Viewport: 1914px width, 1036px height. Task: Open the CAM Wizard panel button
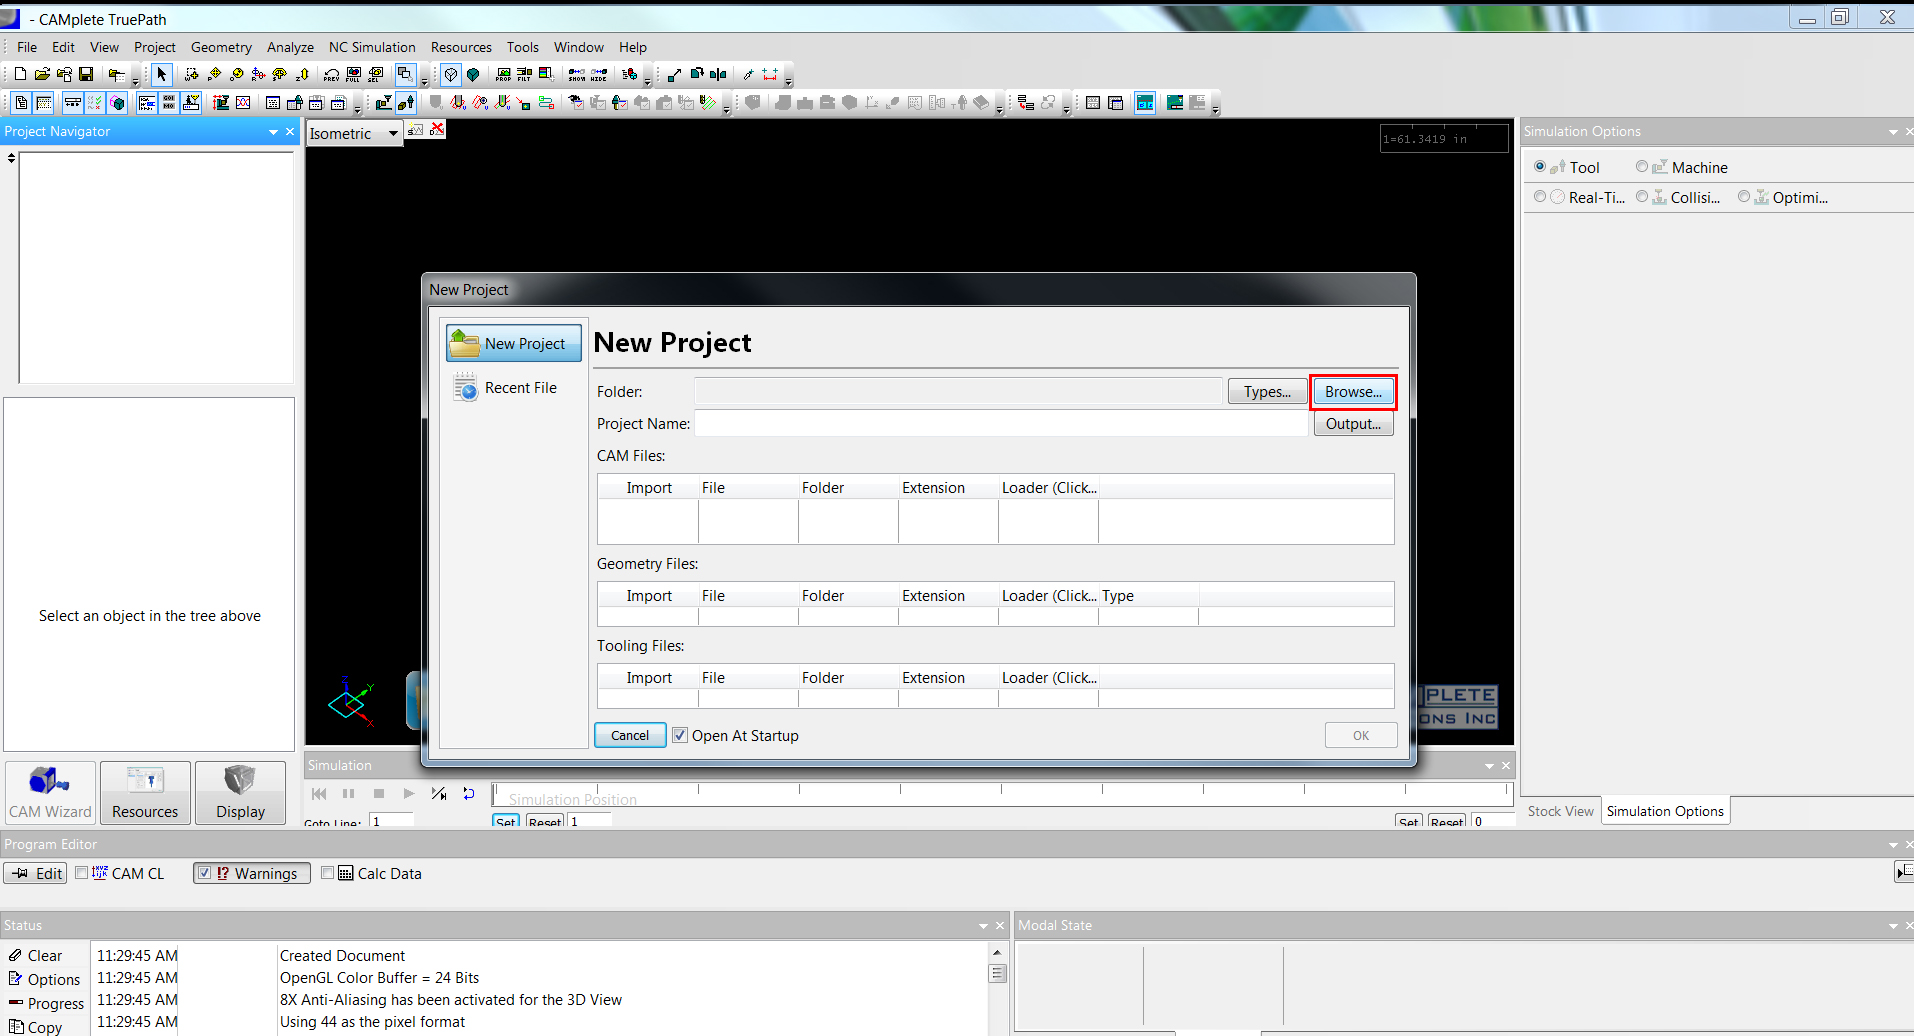(50, 792)
